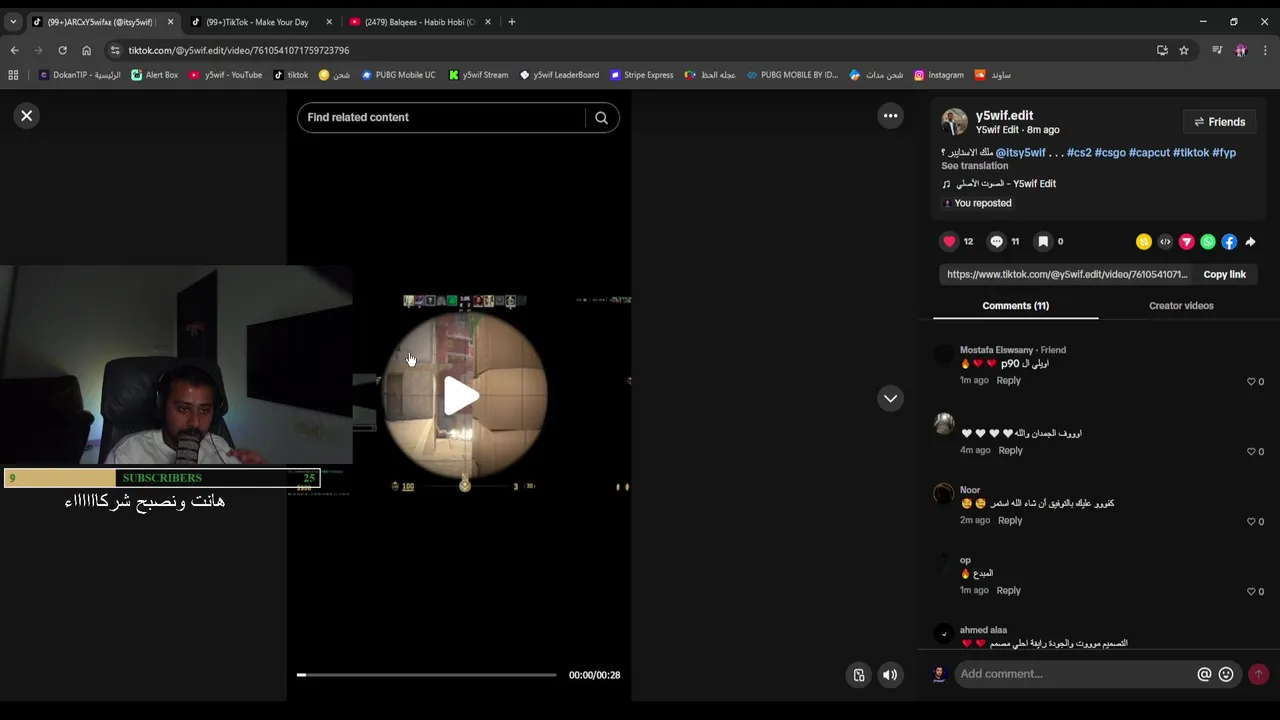The width and height of the screenshot is (1280, 720).
Task: Reply to op's comment
Action: click(1008, 591)
